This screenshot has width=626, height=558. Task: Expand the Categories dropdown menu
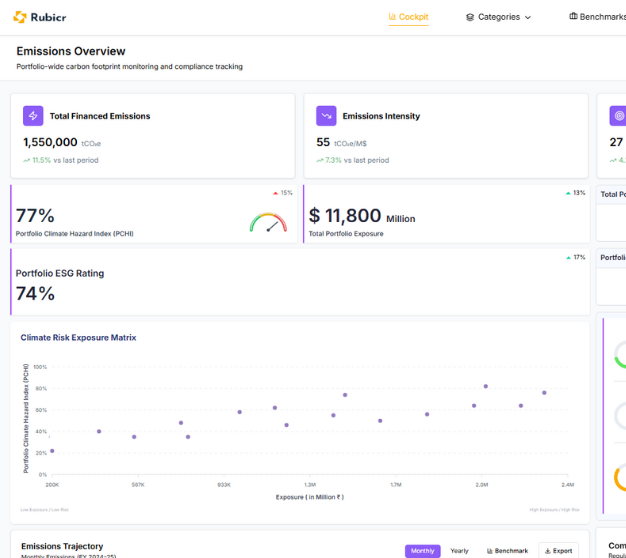(499, 17)
